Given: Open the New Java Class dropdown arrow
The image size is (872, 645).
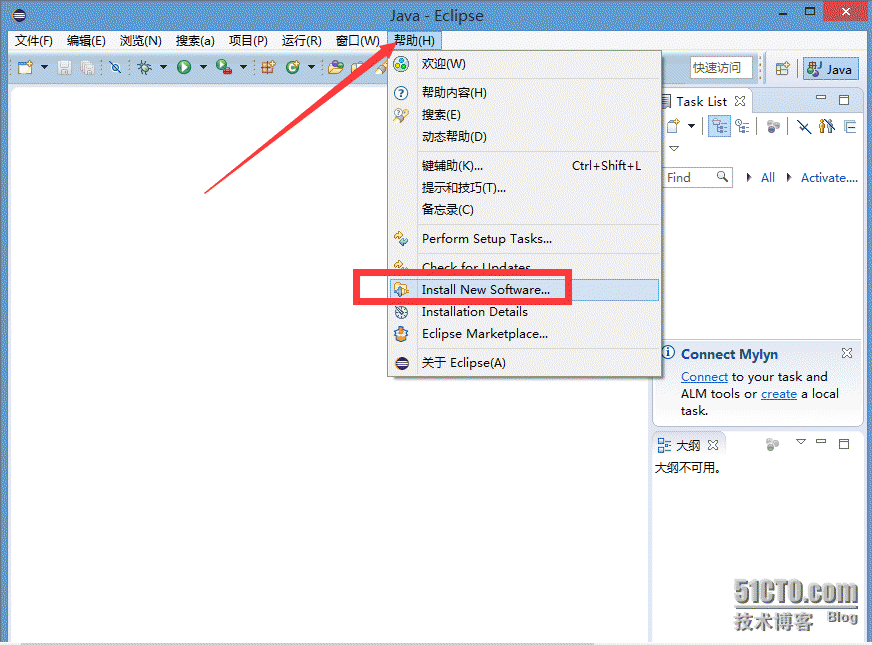Looking at the screenshot, I should [311, 67].
